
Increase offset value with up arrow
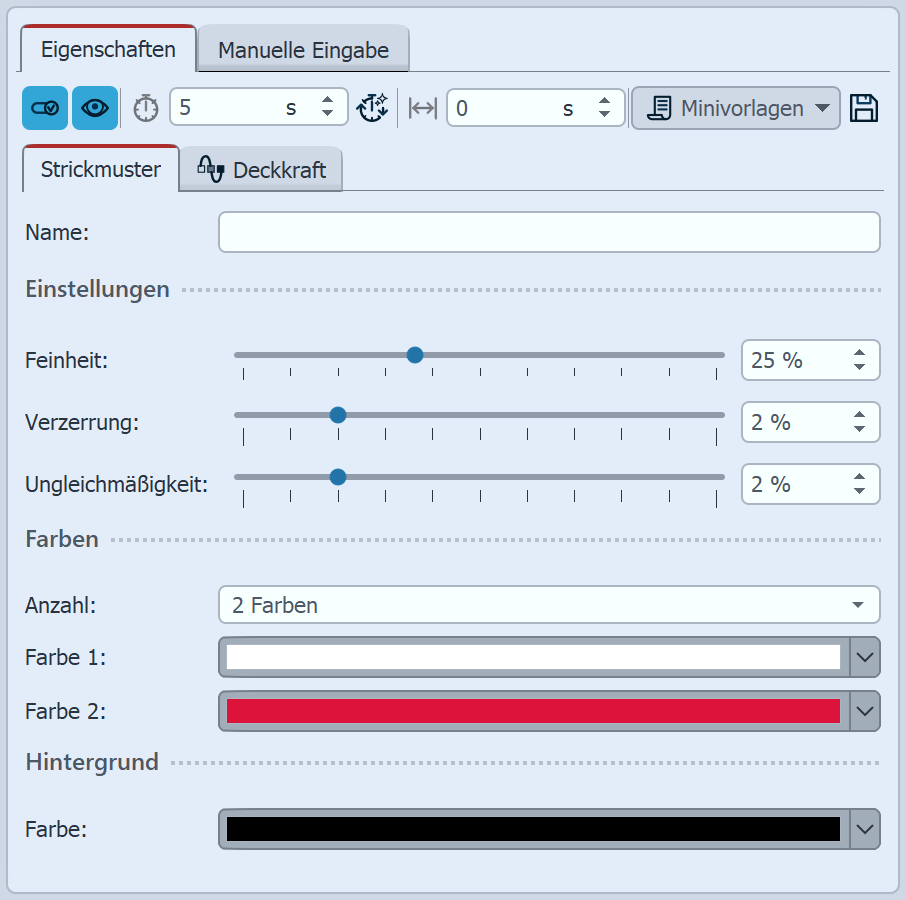604,101
